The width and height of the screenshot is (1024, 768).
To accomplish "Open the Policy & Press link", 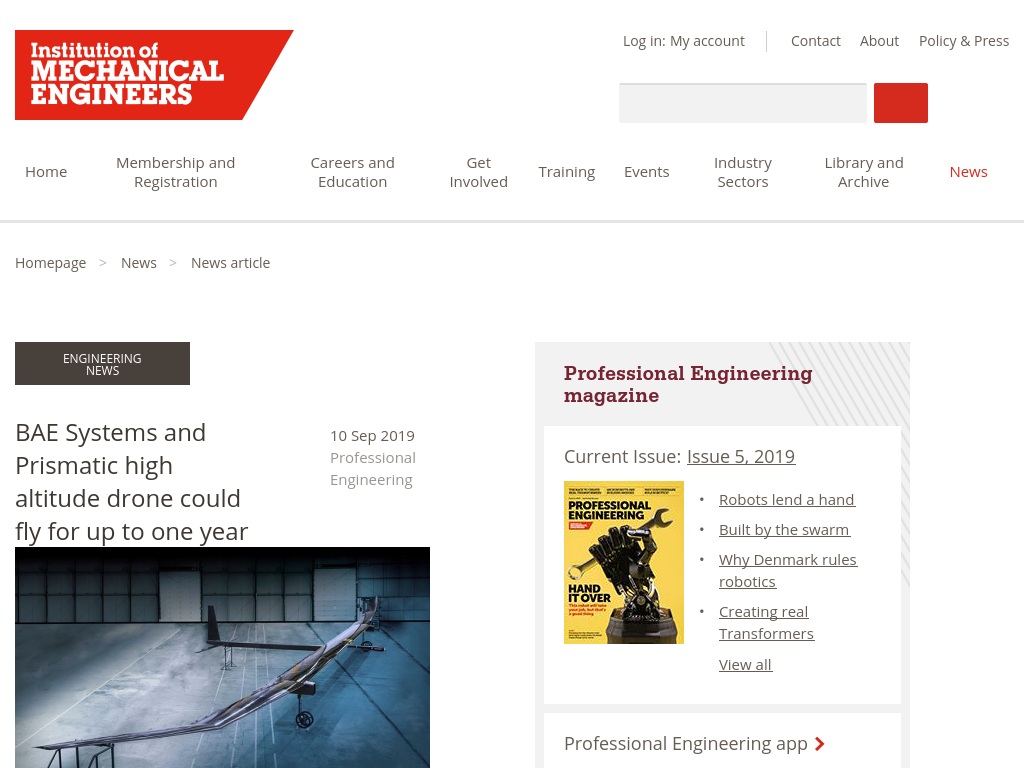I will (963, 41).
